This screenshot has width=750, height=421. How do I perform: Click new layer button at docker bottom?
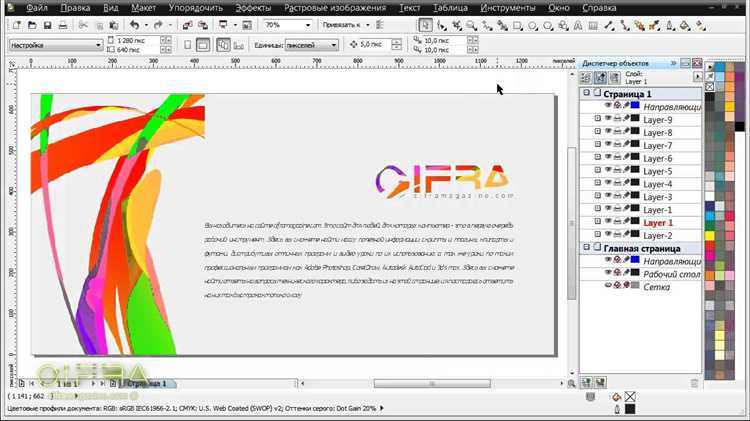pyautogui.click(x=586, y=382)
